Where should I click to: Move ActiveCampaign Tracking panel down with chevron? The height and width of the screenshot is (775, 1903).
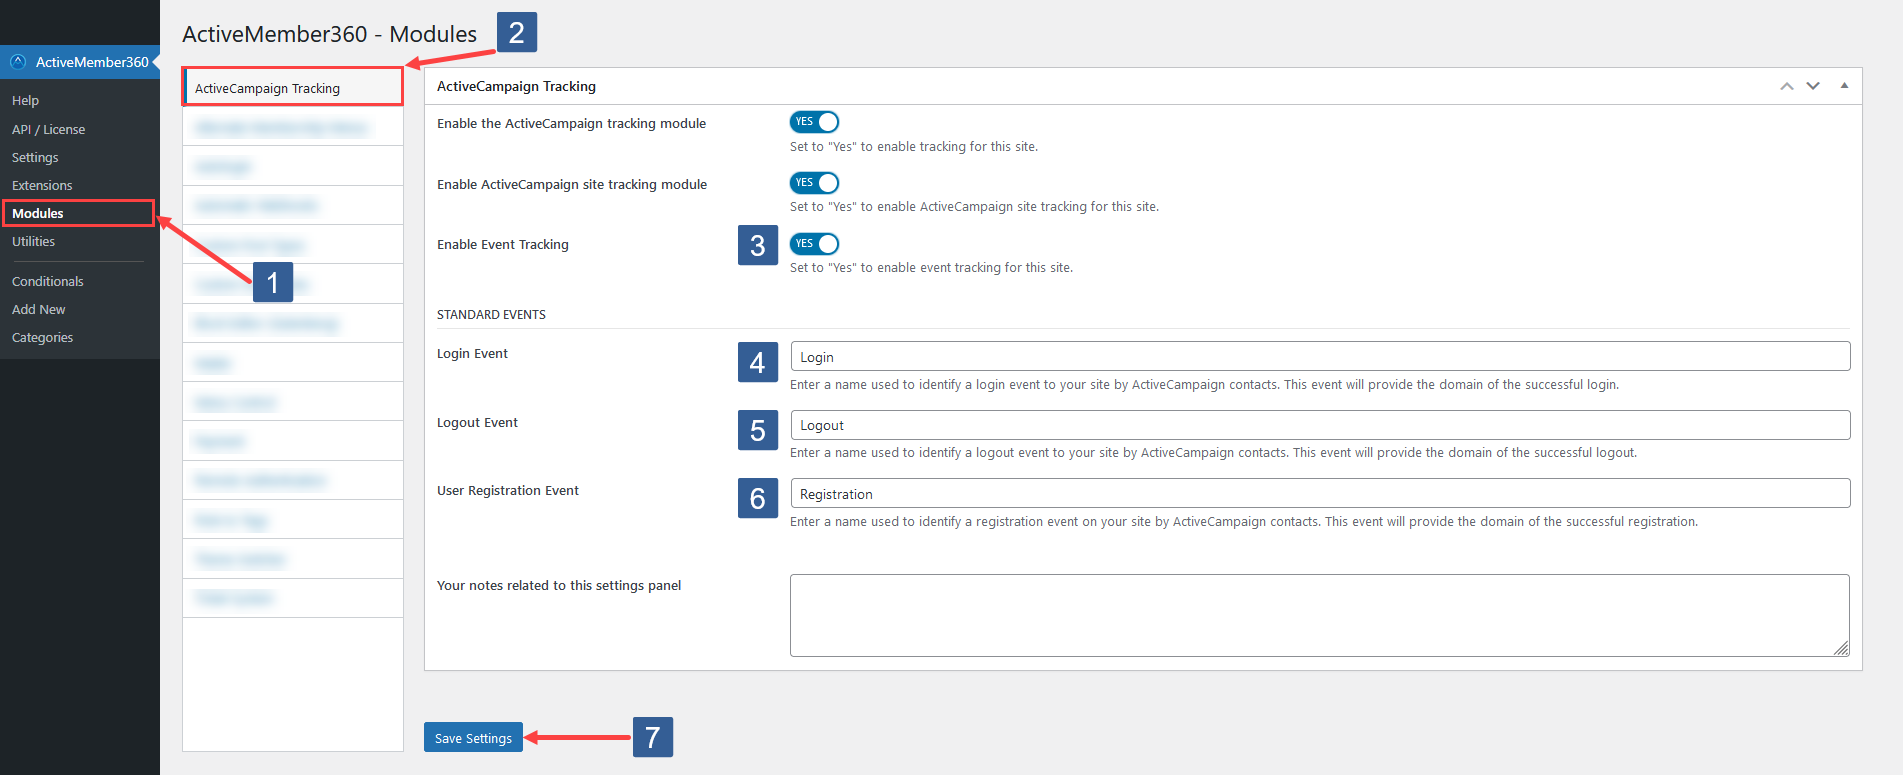click(1813, 86)
